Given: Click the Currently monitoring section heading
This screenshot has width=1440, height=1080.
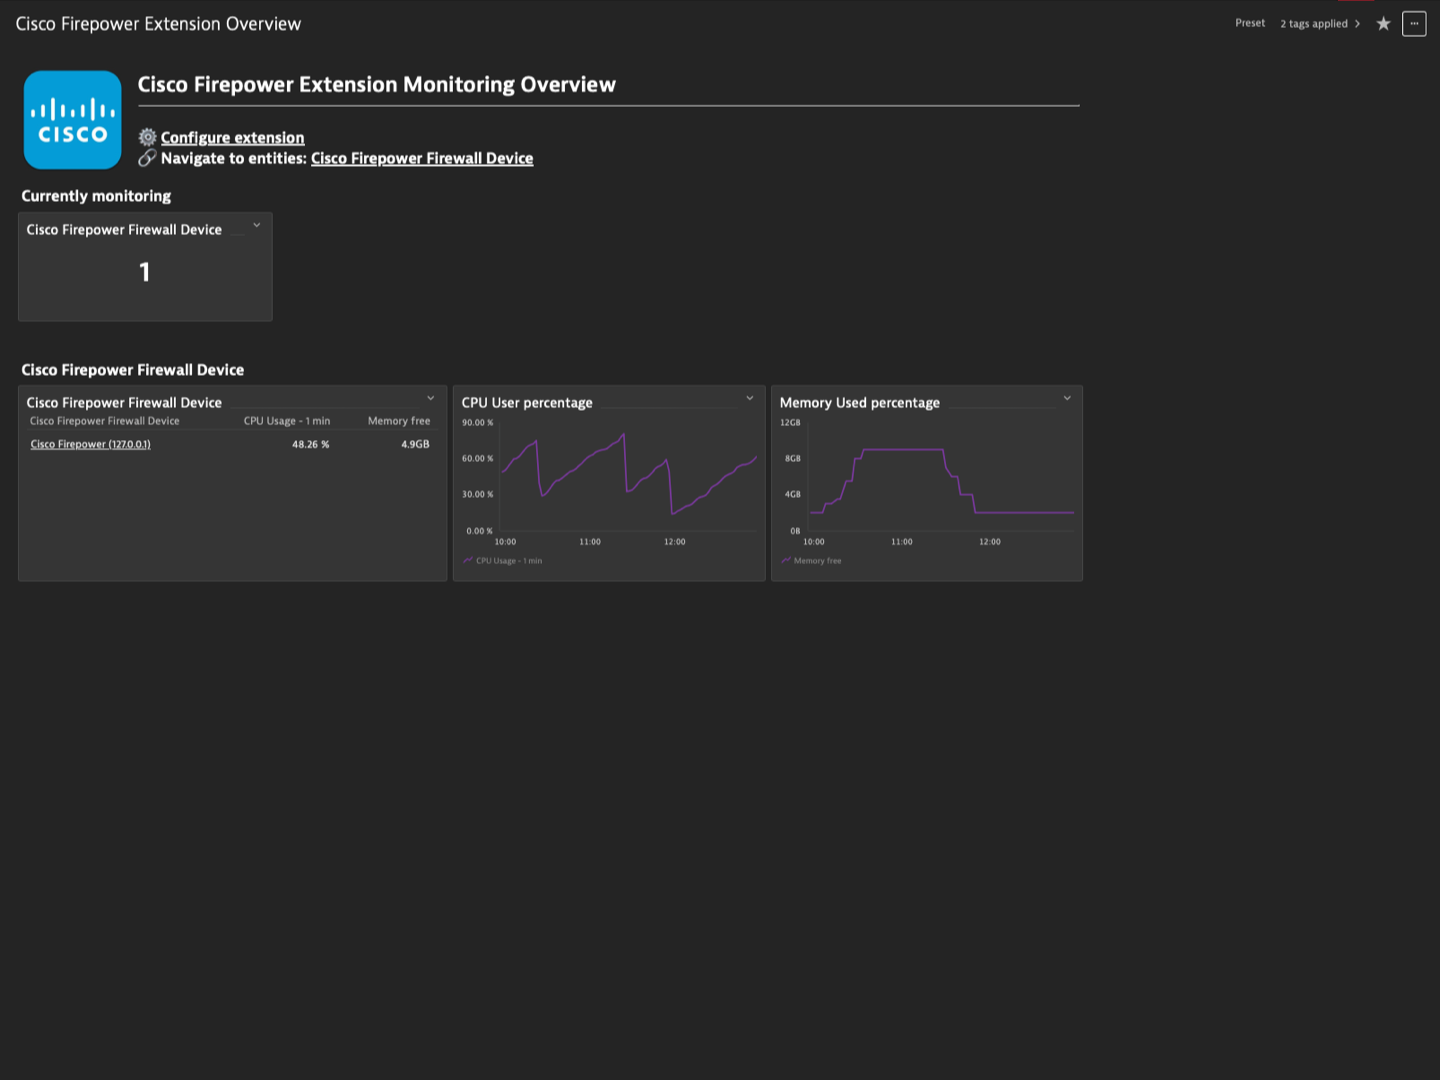Looking at the screenshot, I should (96, 196).
